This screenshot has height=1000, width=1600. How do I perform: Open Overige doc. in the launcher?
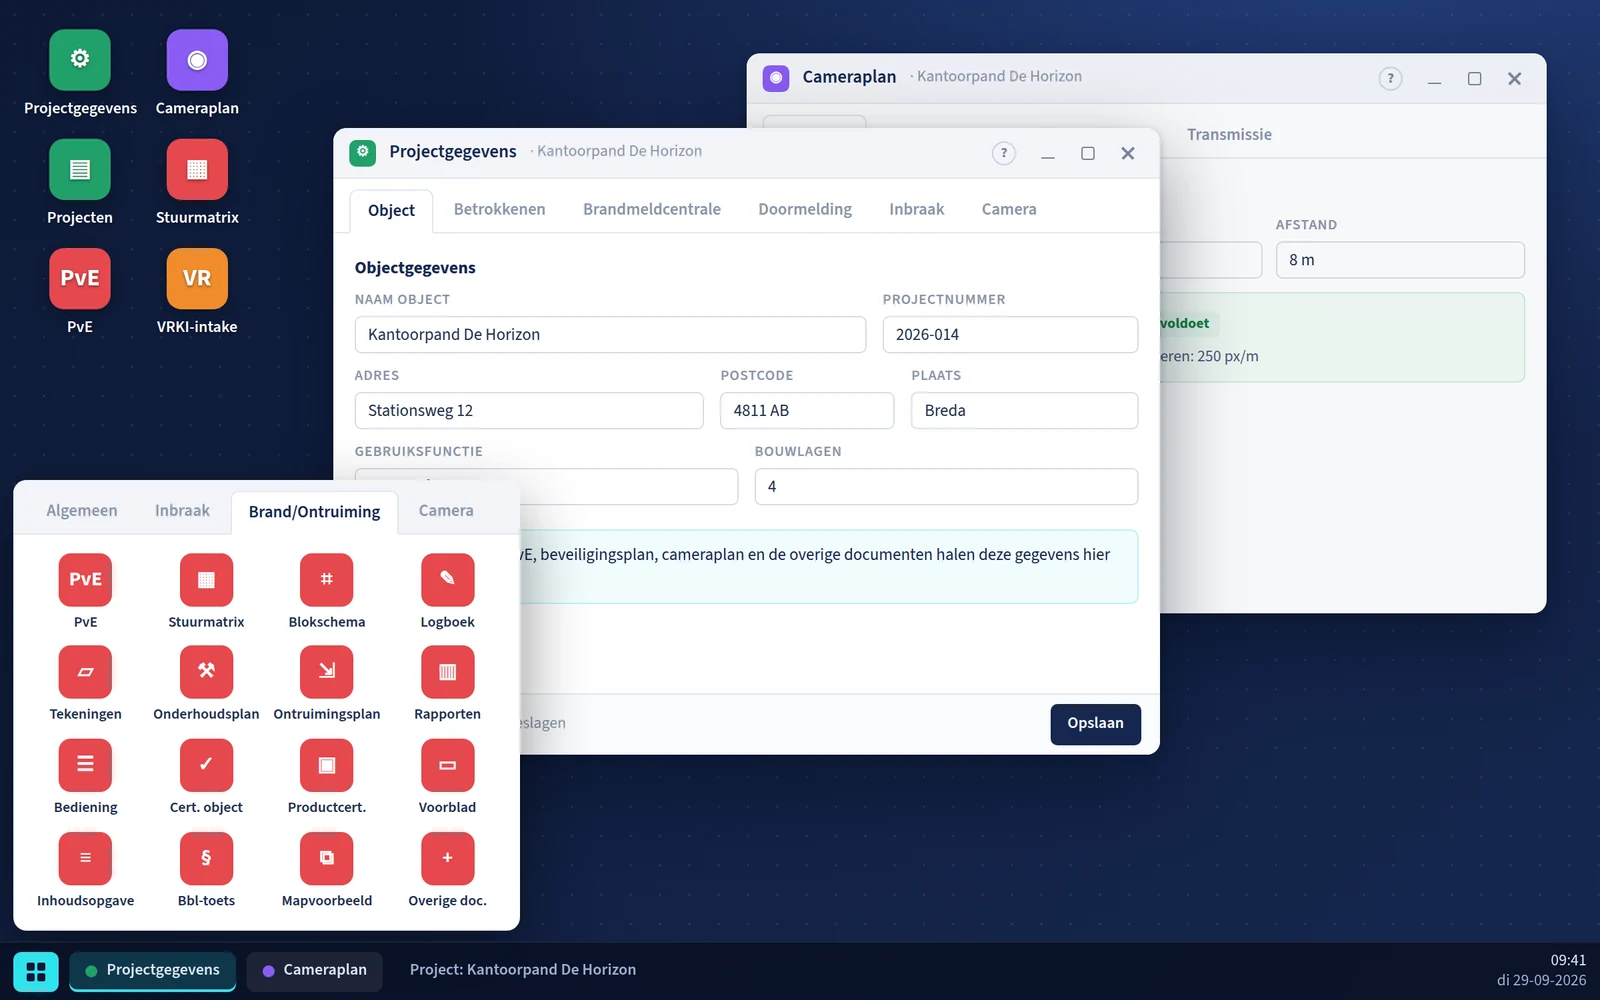[447, 870]
